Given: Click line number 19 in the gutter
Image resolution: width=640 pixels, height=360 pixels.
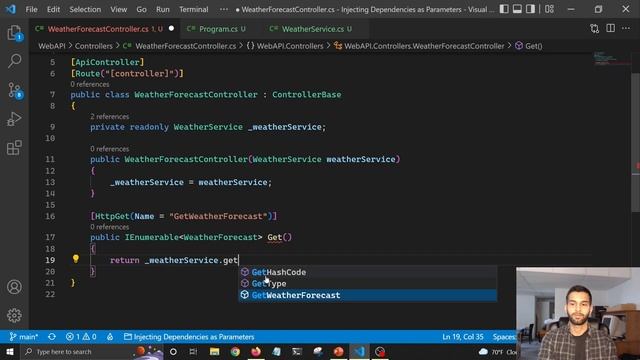Looking at the screenshot, I should point(50,260).
